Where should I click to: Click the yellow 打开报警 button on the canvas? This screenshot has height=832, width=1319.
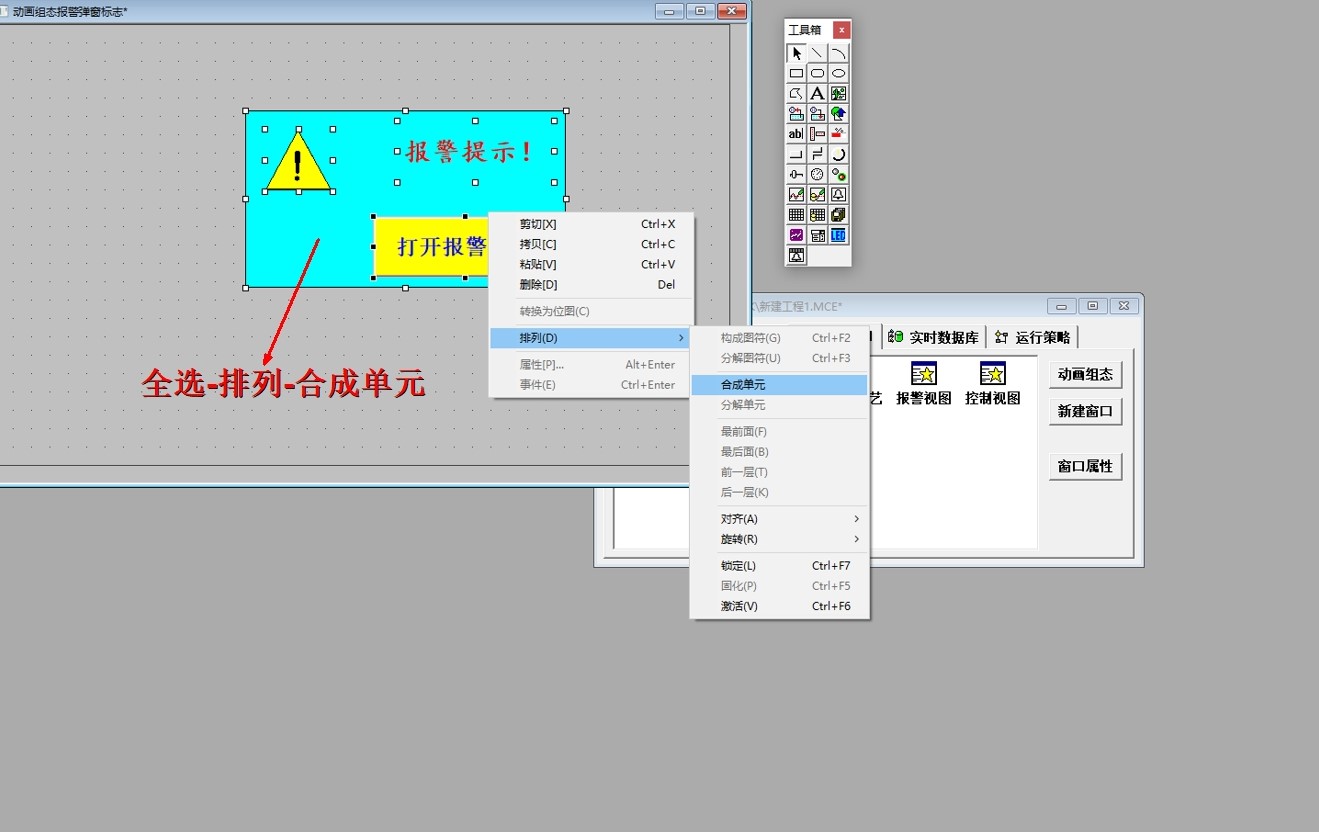(x=430, y=245)
